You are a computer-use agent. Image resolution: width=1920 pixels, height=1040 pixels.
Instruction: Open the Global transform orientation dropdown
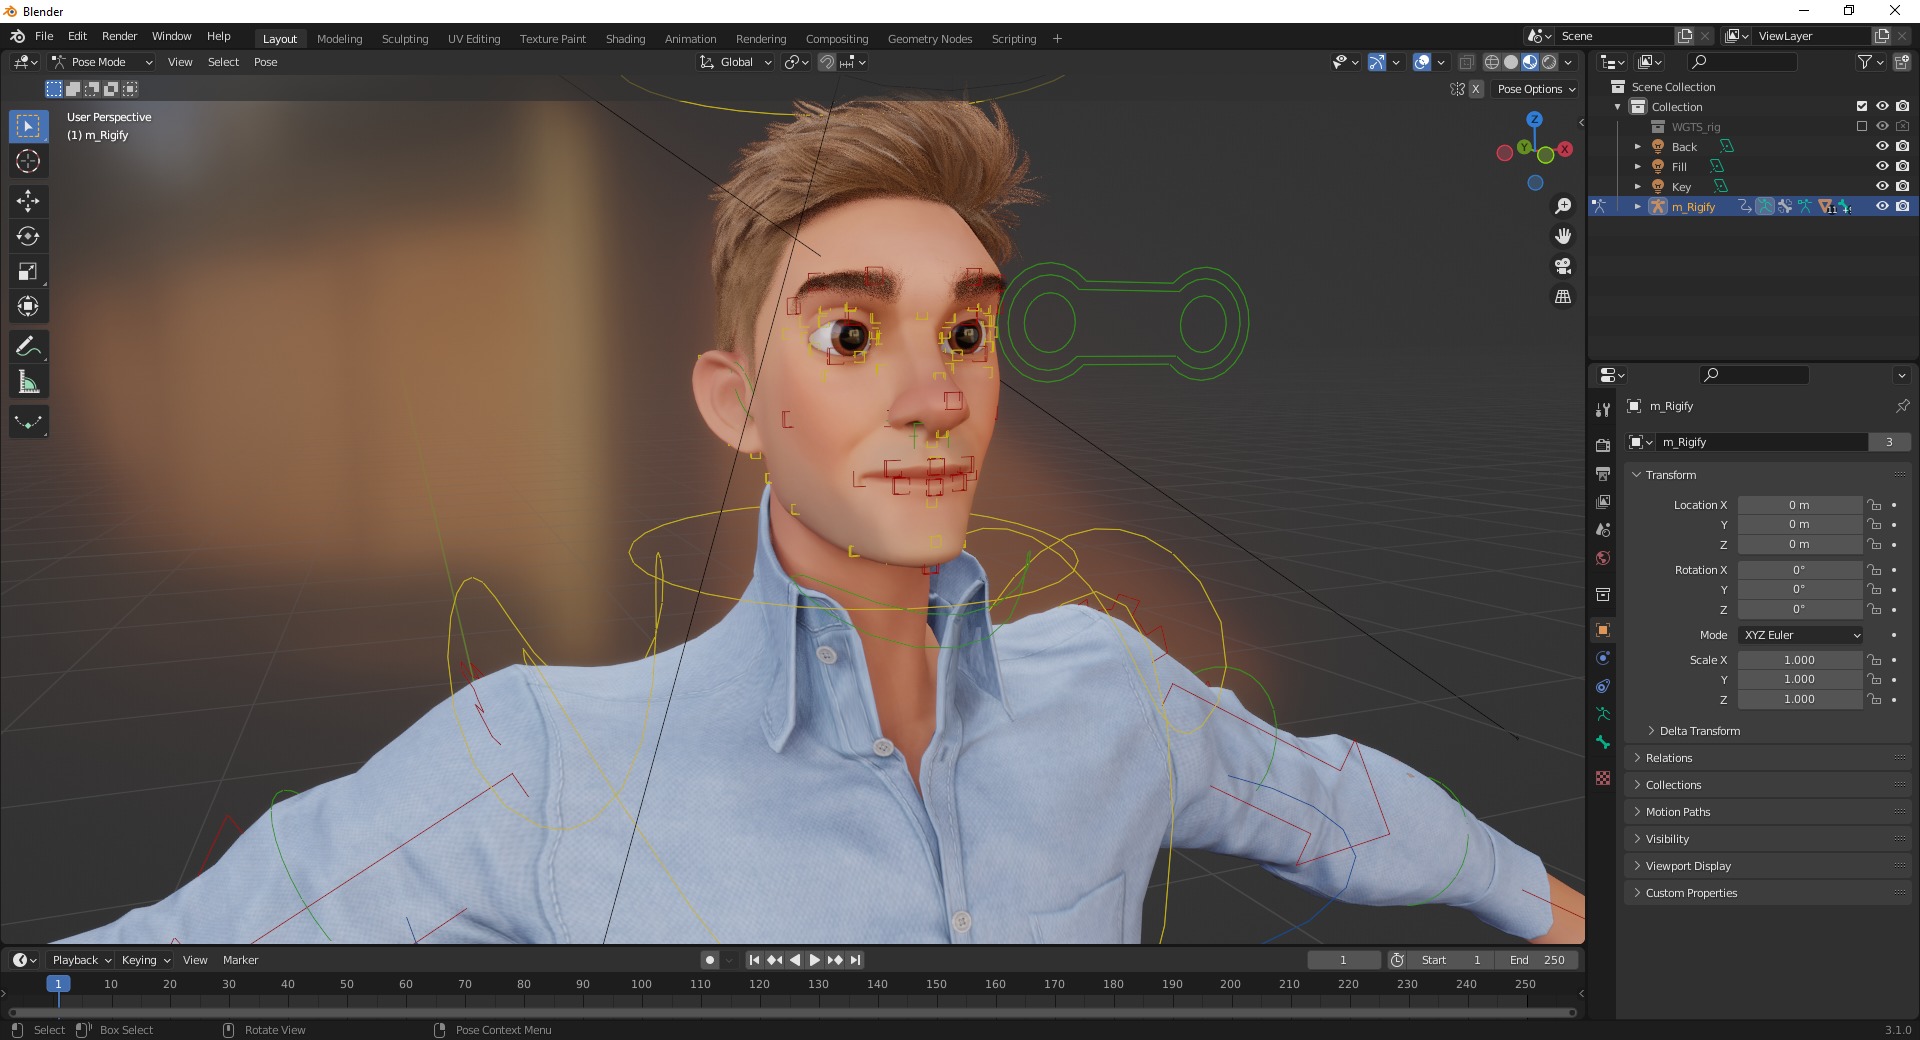736,62
